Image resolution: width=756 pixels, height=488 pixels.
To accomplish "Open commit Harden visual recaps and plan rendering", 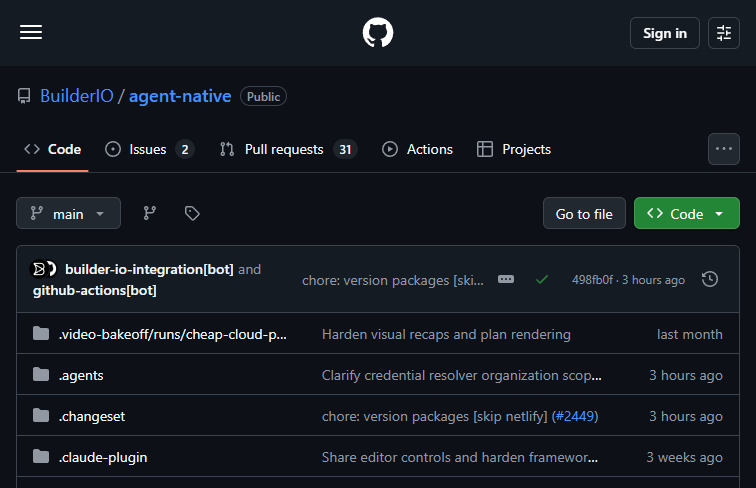I will click(446, 334).
